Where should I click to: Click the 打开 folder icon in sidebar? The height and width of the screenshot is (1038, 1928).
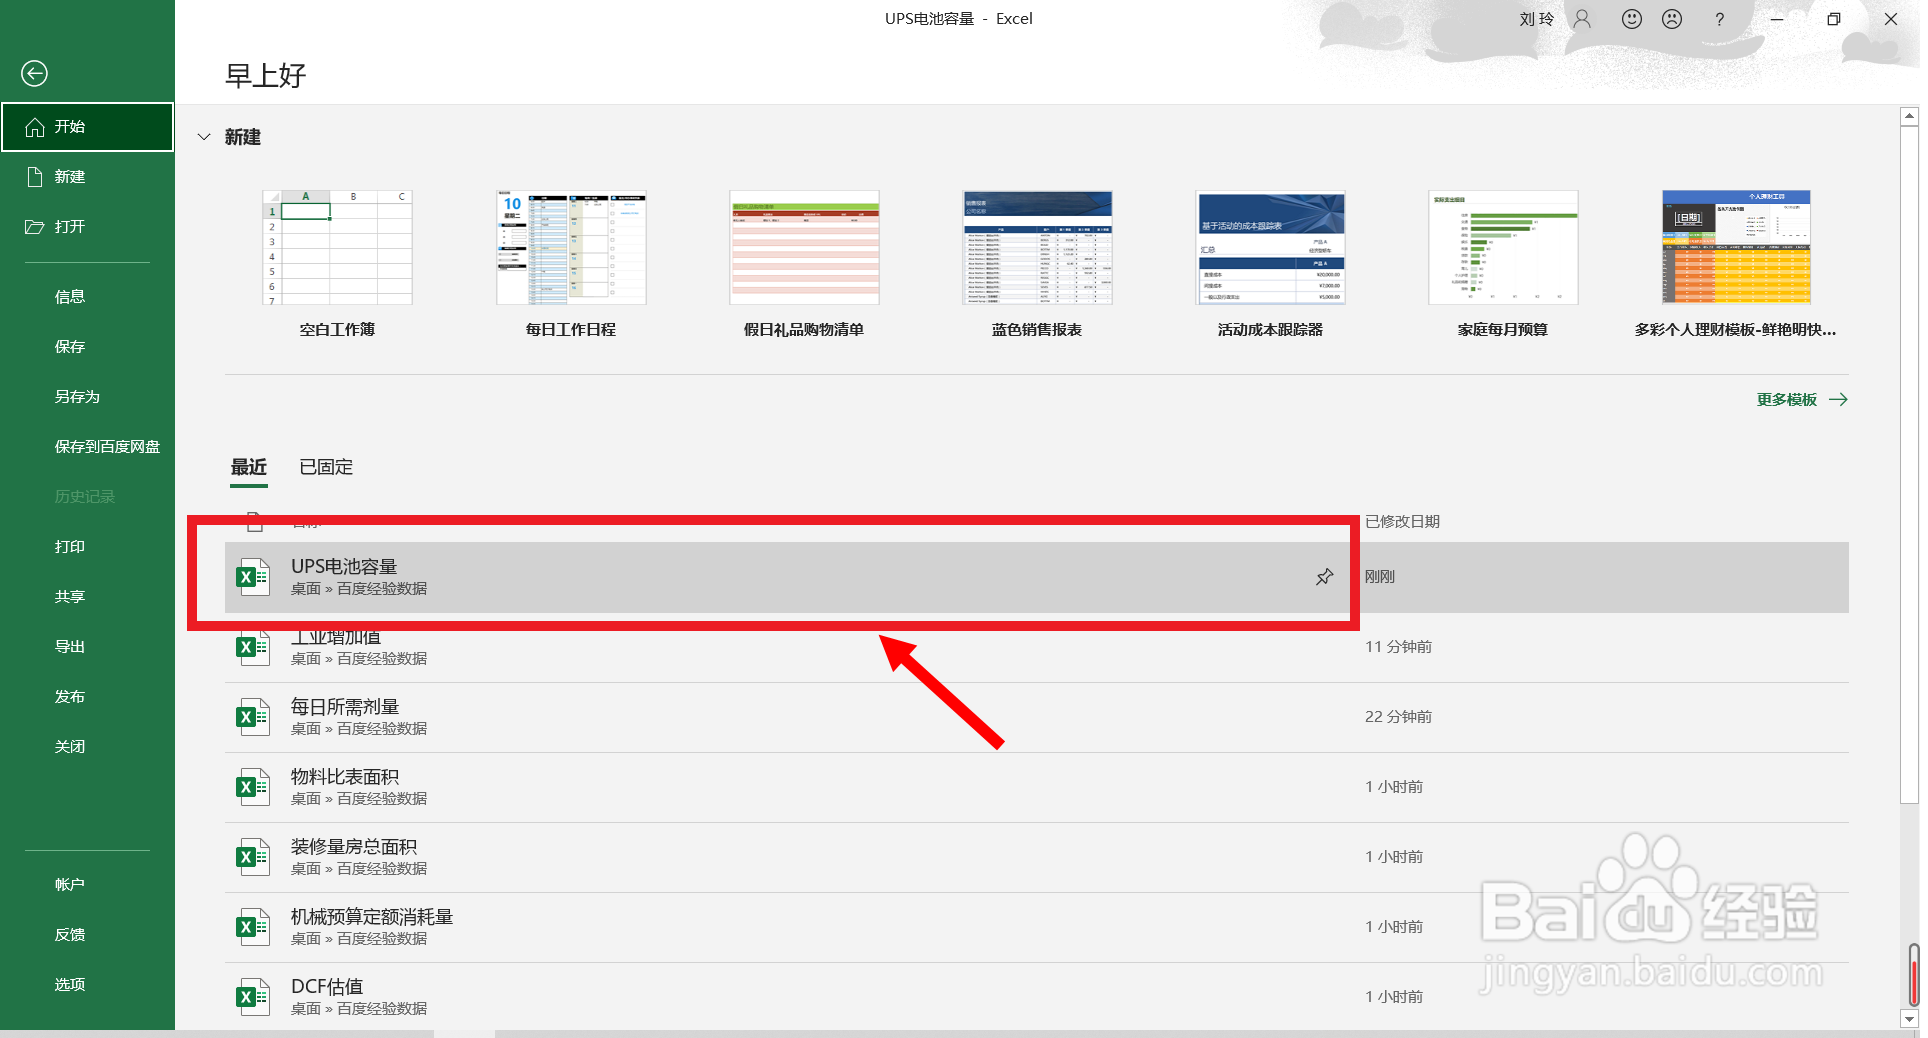(x=35, y=227)
